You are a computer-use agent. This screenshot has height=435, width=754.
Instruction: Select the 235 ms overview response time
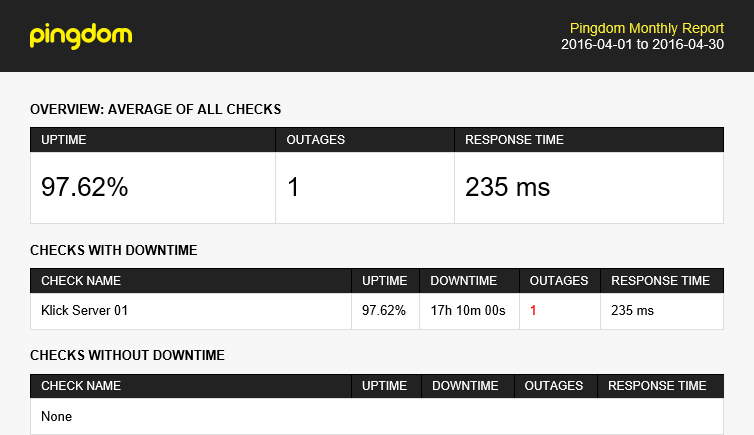507,187
